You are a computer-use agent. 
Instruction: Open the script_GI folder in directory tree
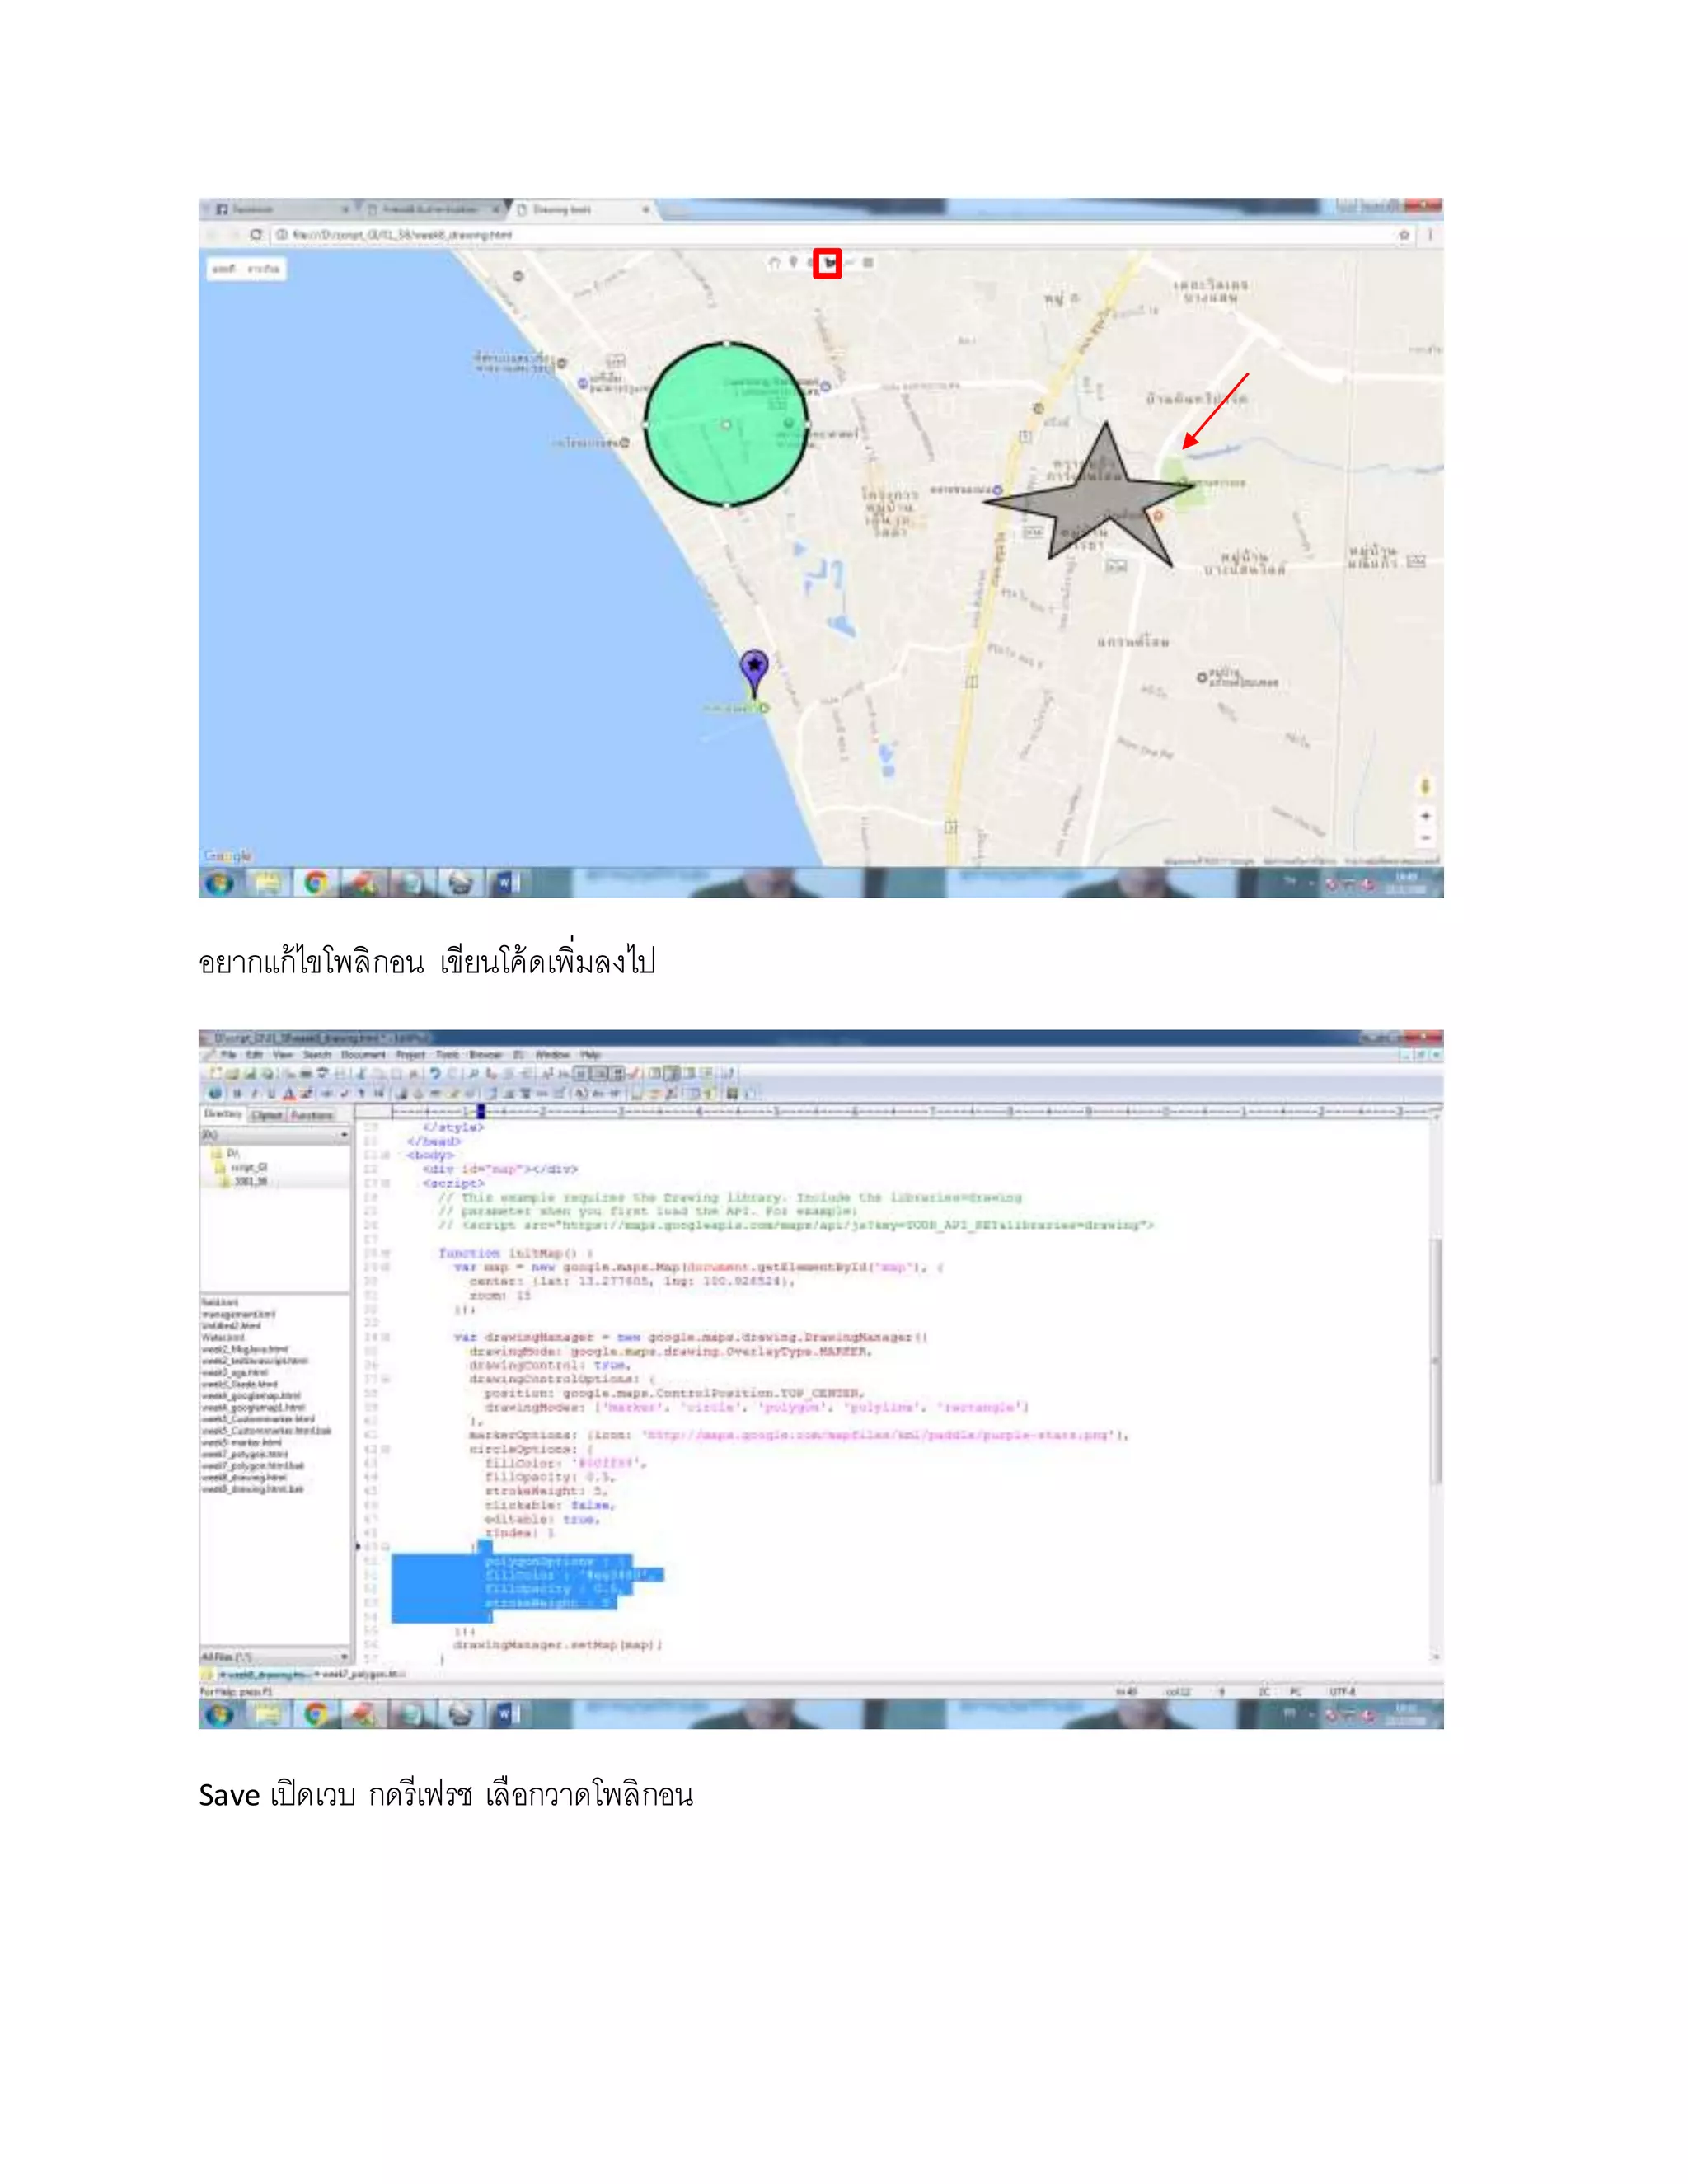pyautogui.click(x=248, y=1167)
